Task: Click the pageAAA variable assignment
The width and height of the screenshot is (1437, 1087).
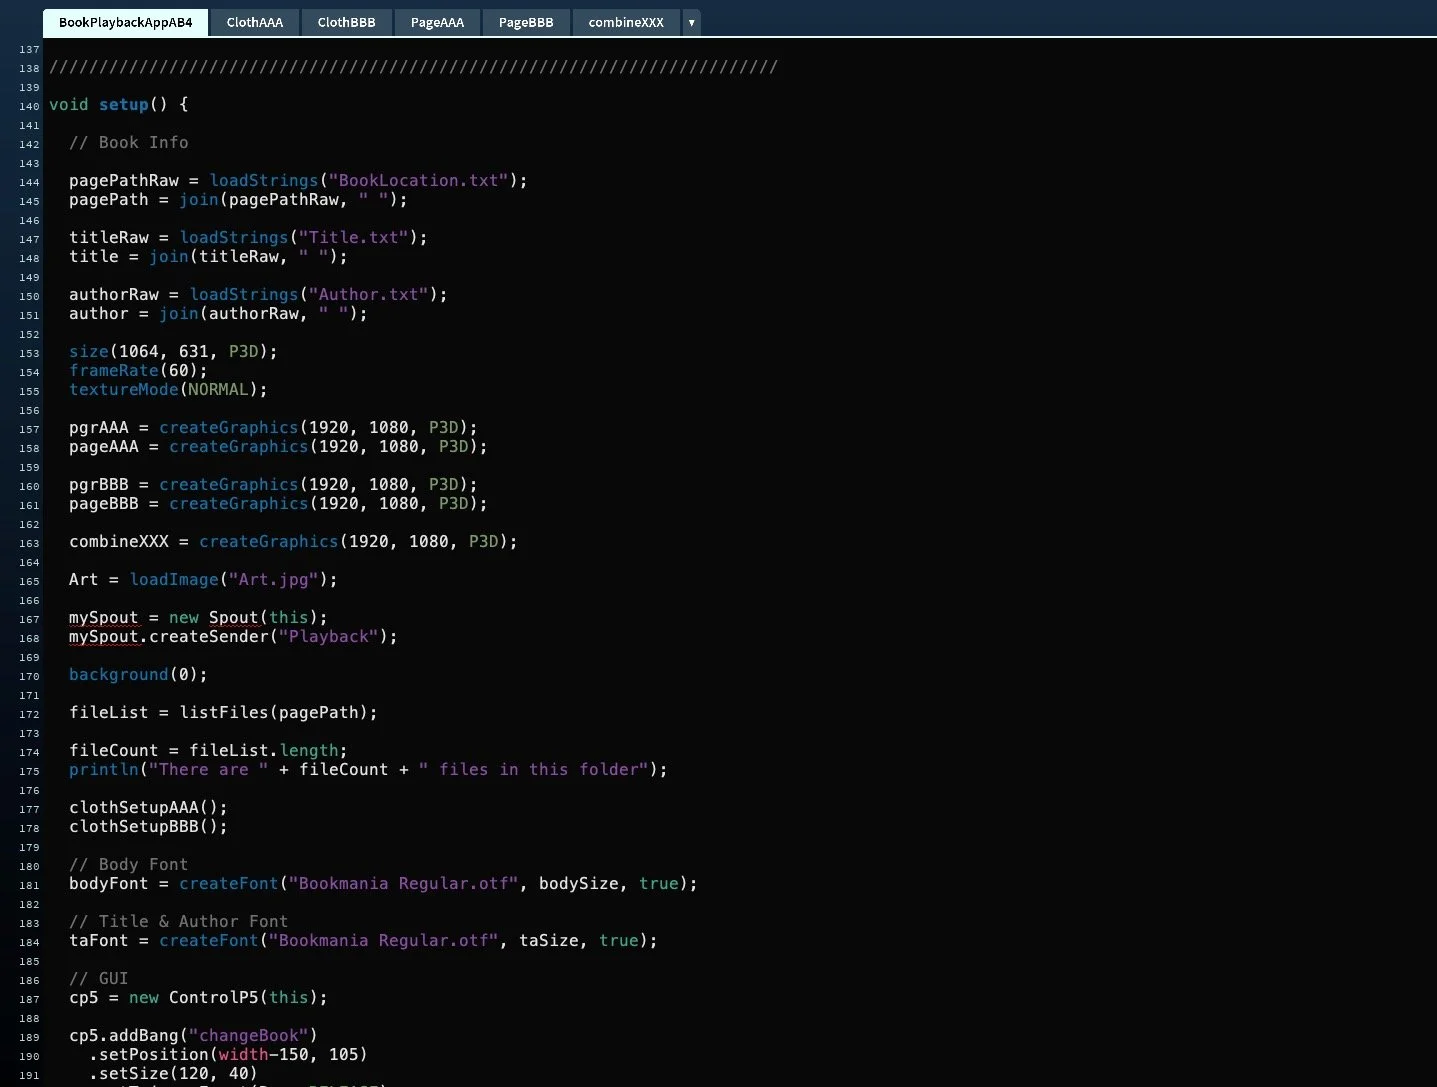Action: pyautogui.click(x=278, y=446)
